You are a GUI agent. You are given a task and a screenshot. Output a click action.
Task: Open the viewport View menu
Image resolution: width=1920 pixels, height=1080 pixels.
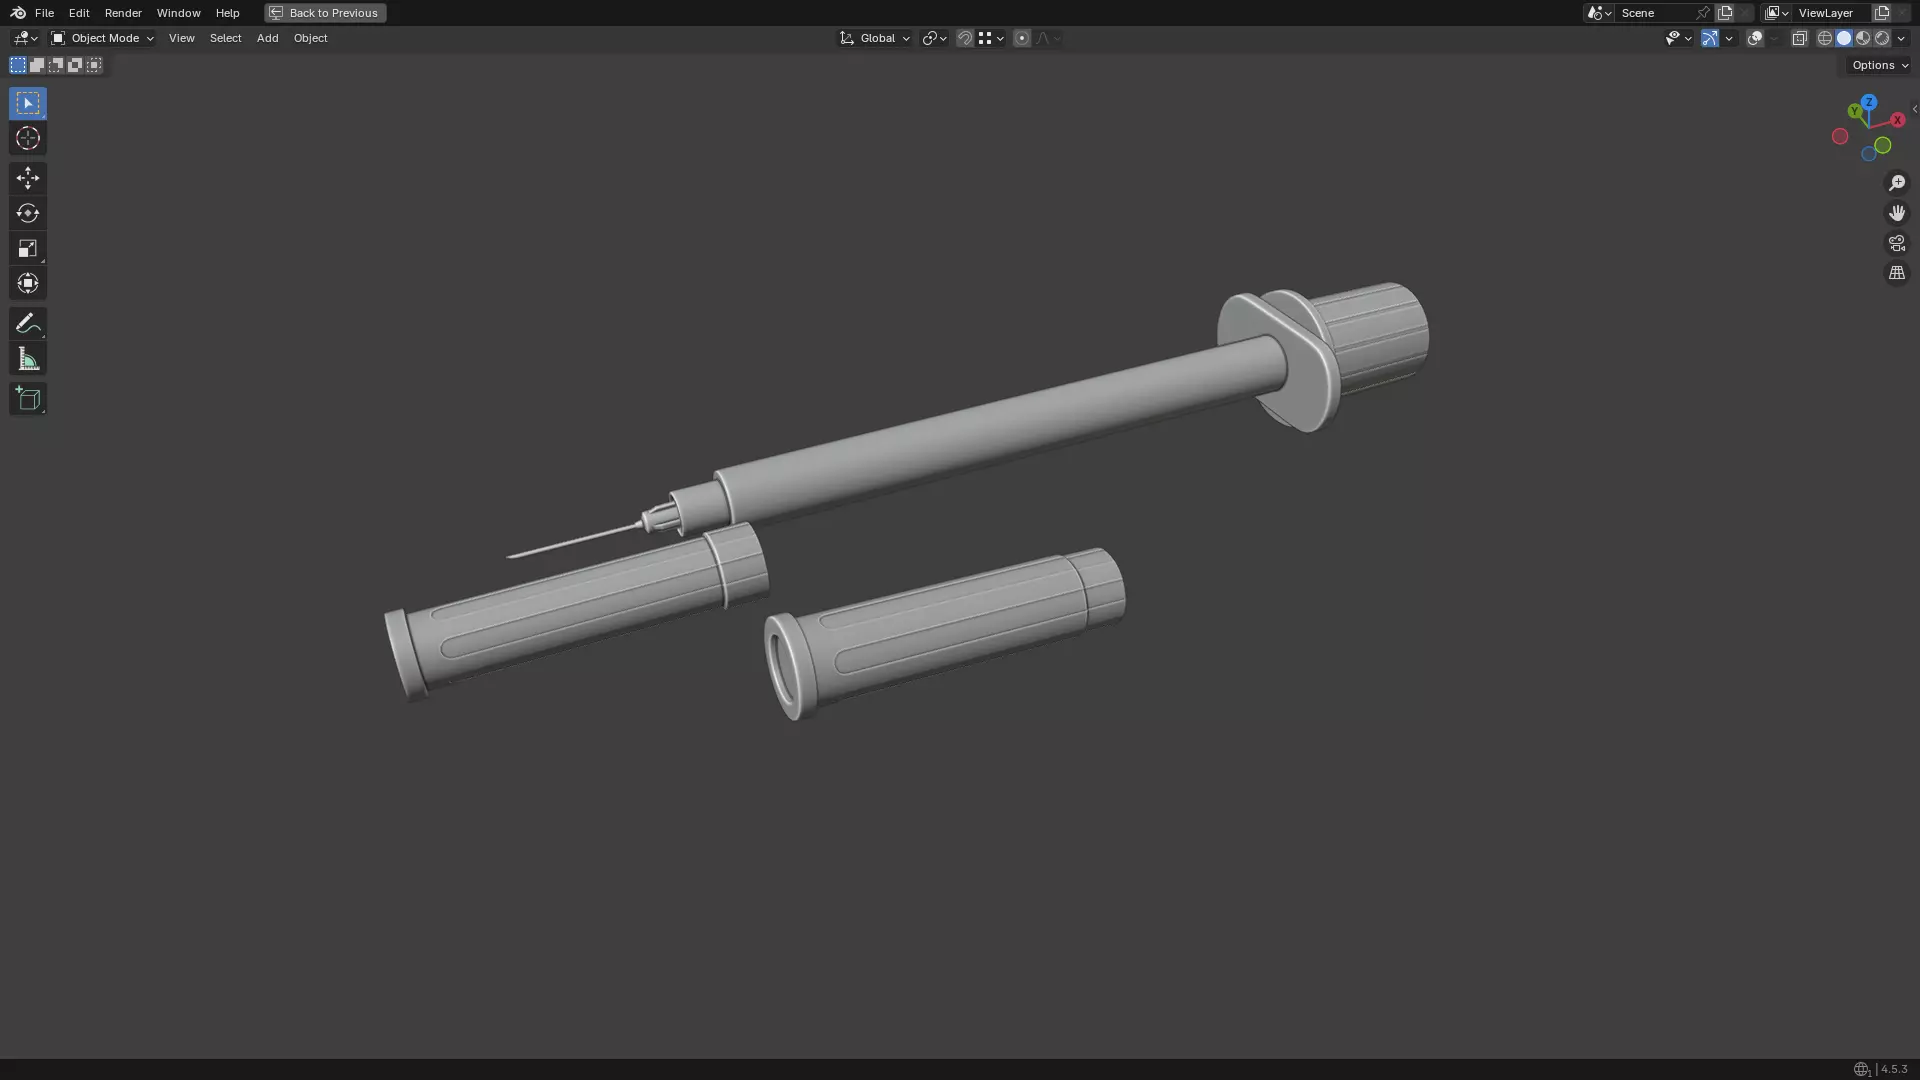coord(181,38)
